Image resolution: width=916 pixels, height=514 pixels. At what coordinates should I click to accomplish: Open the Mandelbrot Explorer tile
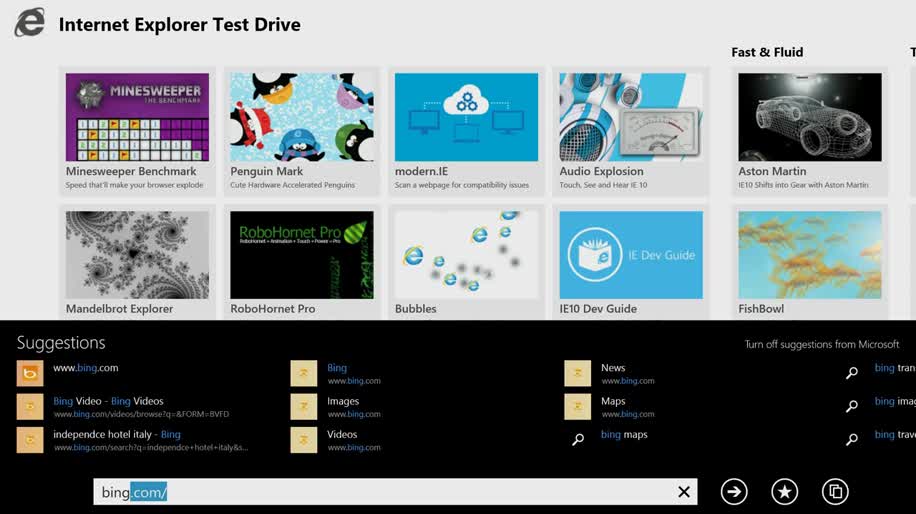[x=137, y=262]
